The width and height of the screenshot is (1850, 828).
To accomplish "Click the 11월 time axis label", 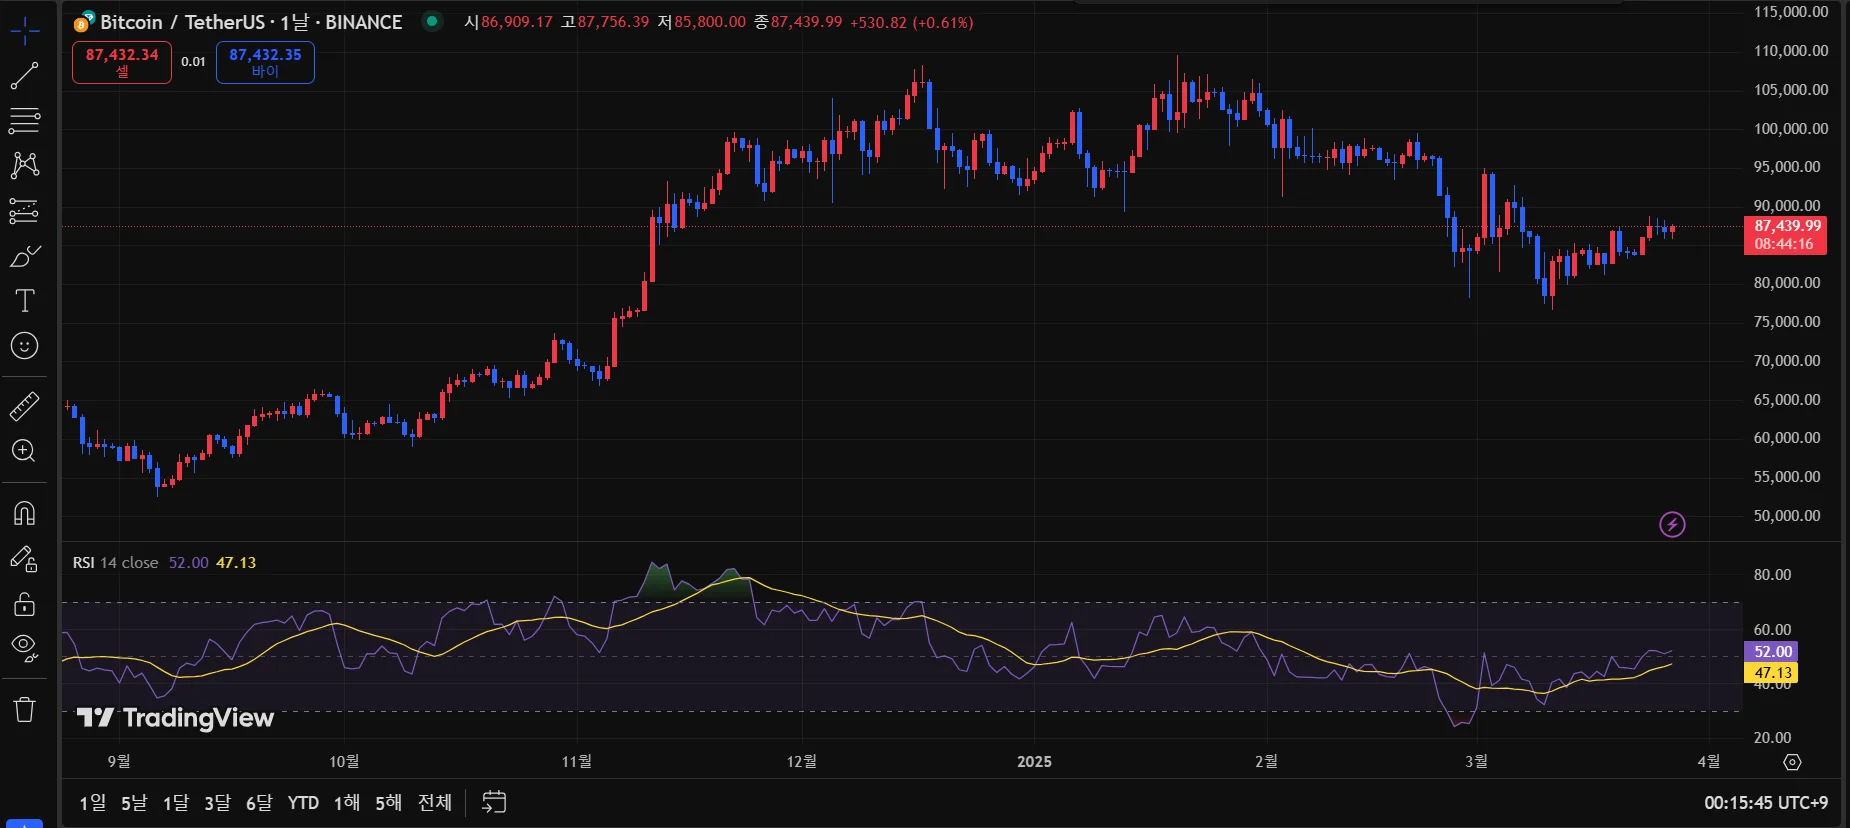I will pyautogui.click(x=577, y=762).
